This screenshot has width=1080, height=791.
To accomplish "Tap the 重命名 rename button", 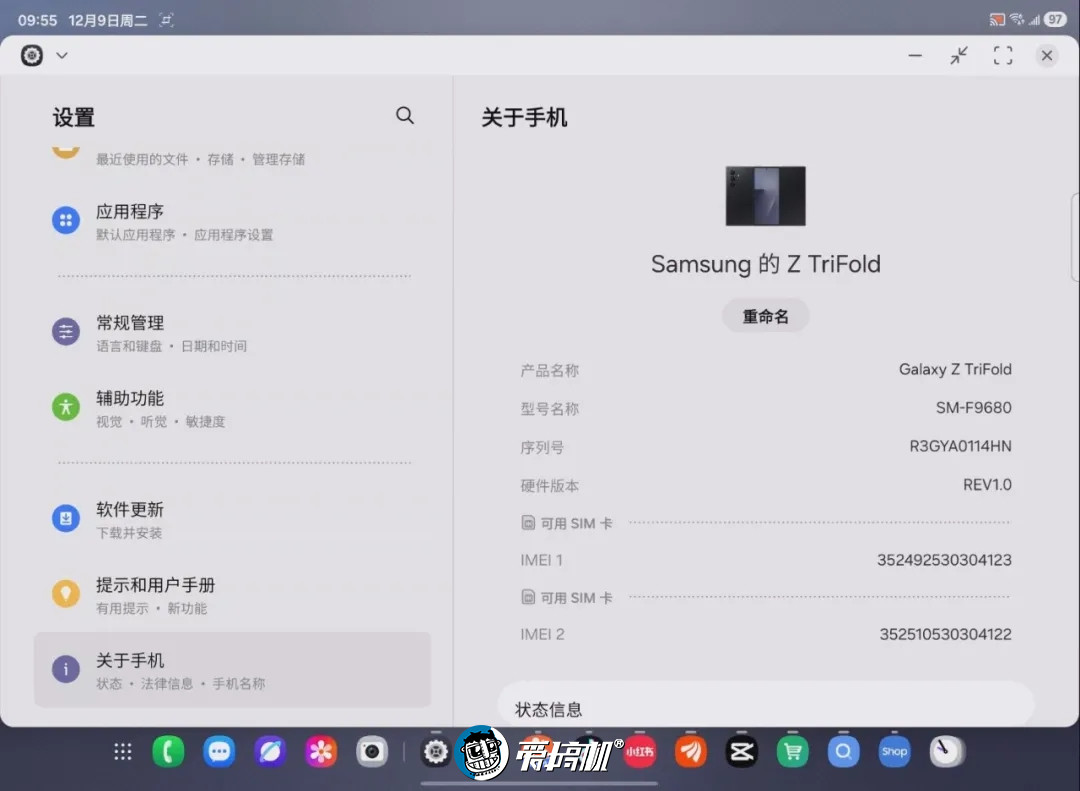I will [x=765, y=316].
